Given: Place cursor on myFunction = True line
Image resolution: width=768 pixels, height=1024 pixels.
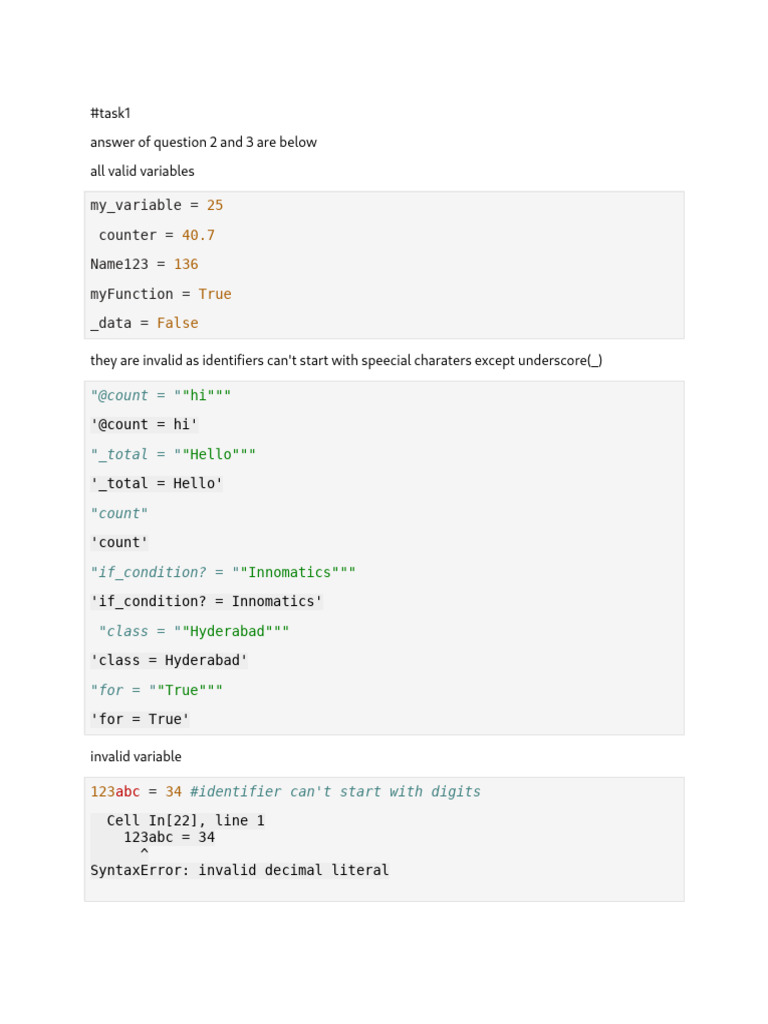Looking at the screenshot, I should tap(161, 294).
